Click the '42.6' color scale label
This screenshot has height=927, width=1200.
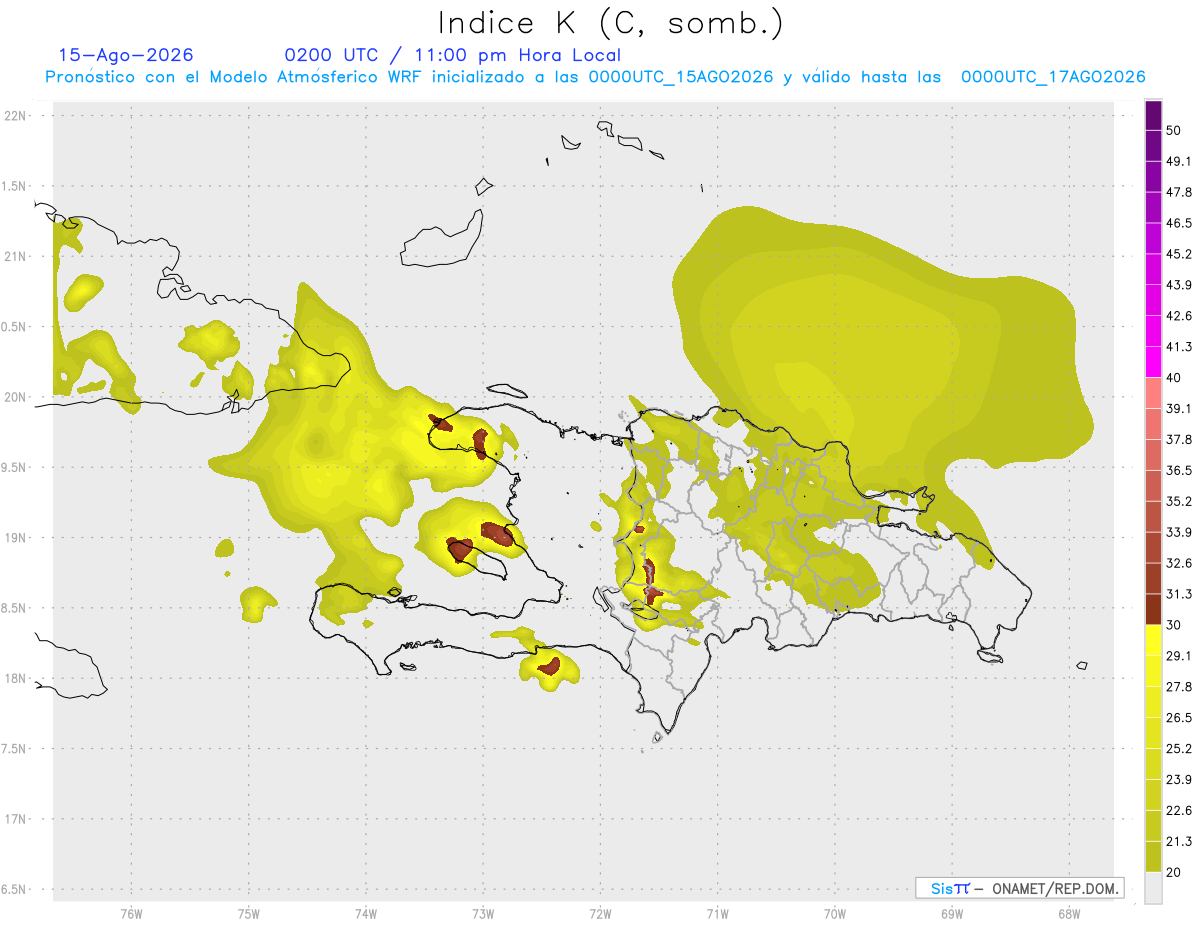coord(1180,316)
